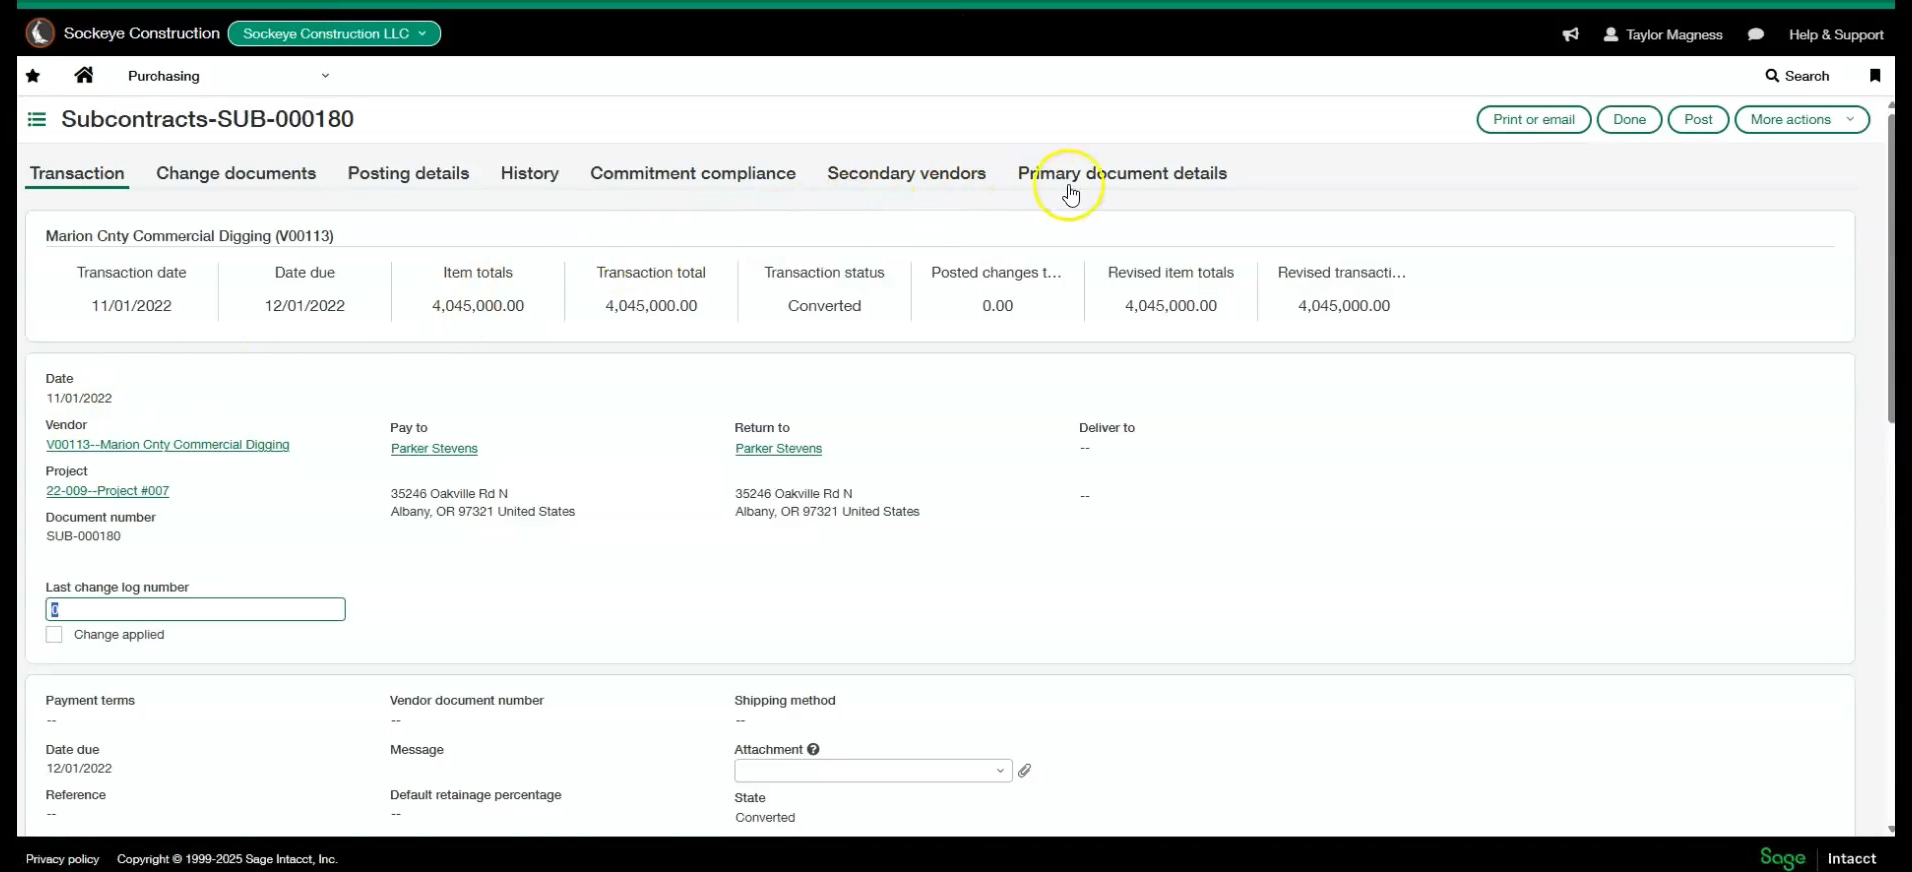The width and height of the screenshot is (1912, 872).
Task: Click the Item totals value 4,045,000.00
Action: 478,306
